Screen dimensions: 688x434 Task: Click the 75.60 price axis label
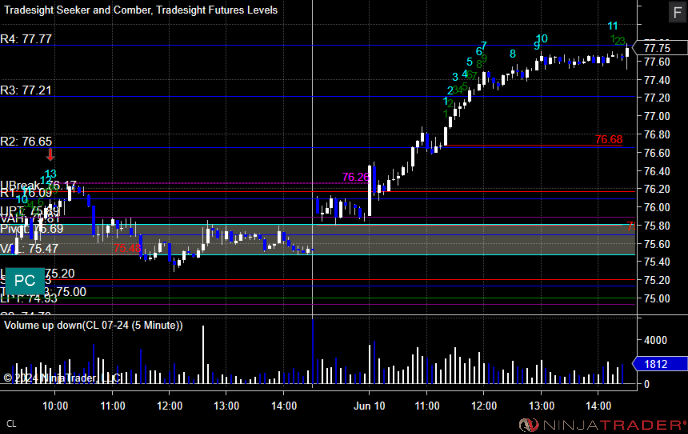click(657, 244)
